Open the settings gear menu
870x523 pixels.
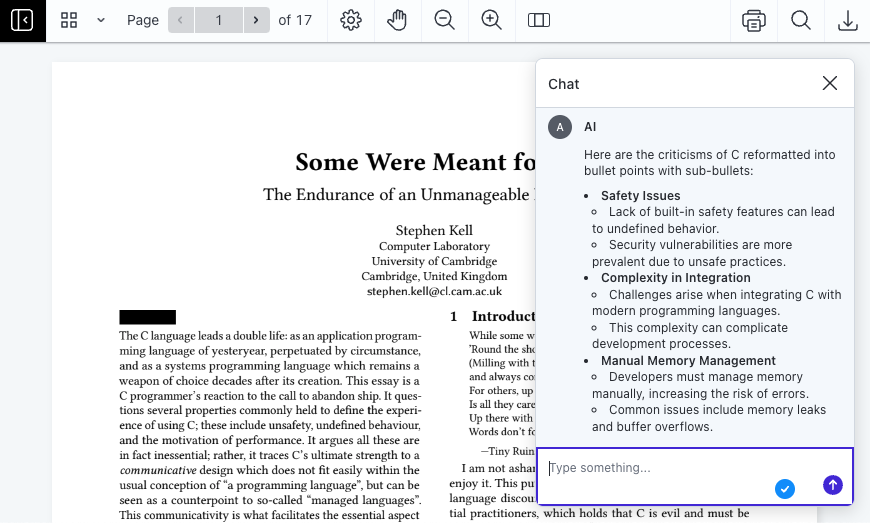tap(350, 20)
